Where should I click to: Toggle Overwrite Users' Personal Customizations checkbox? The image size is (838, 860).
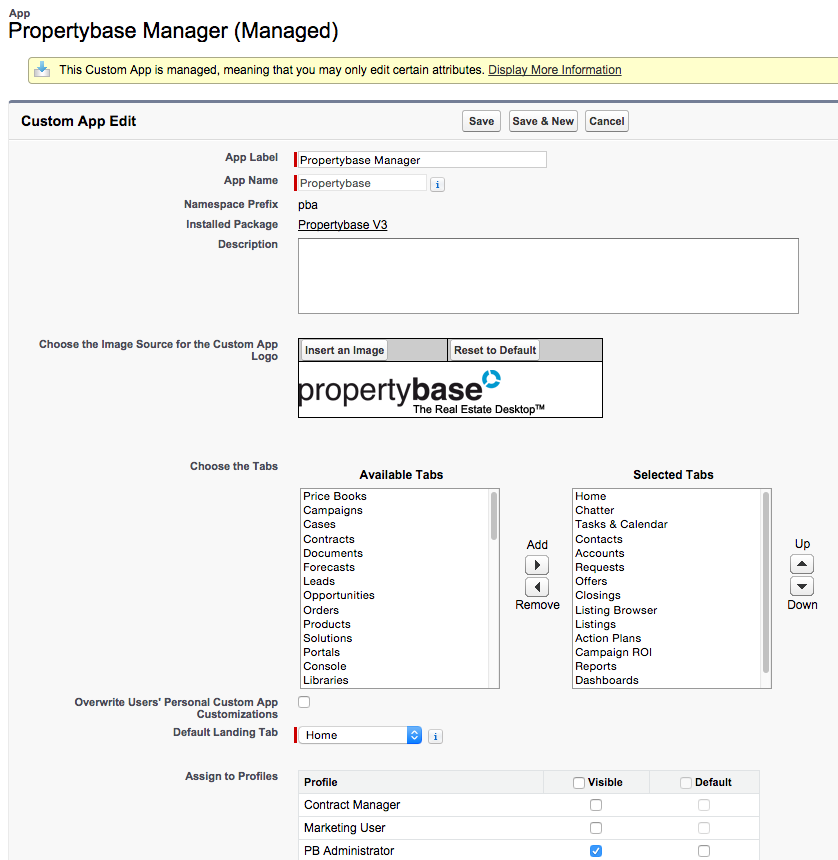[x=304, y=702]
